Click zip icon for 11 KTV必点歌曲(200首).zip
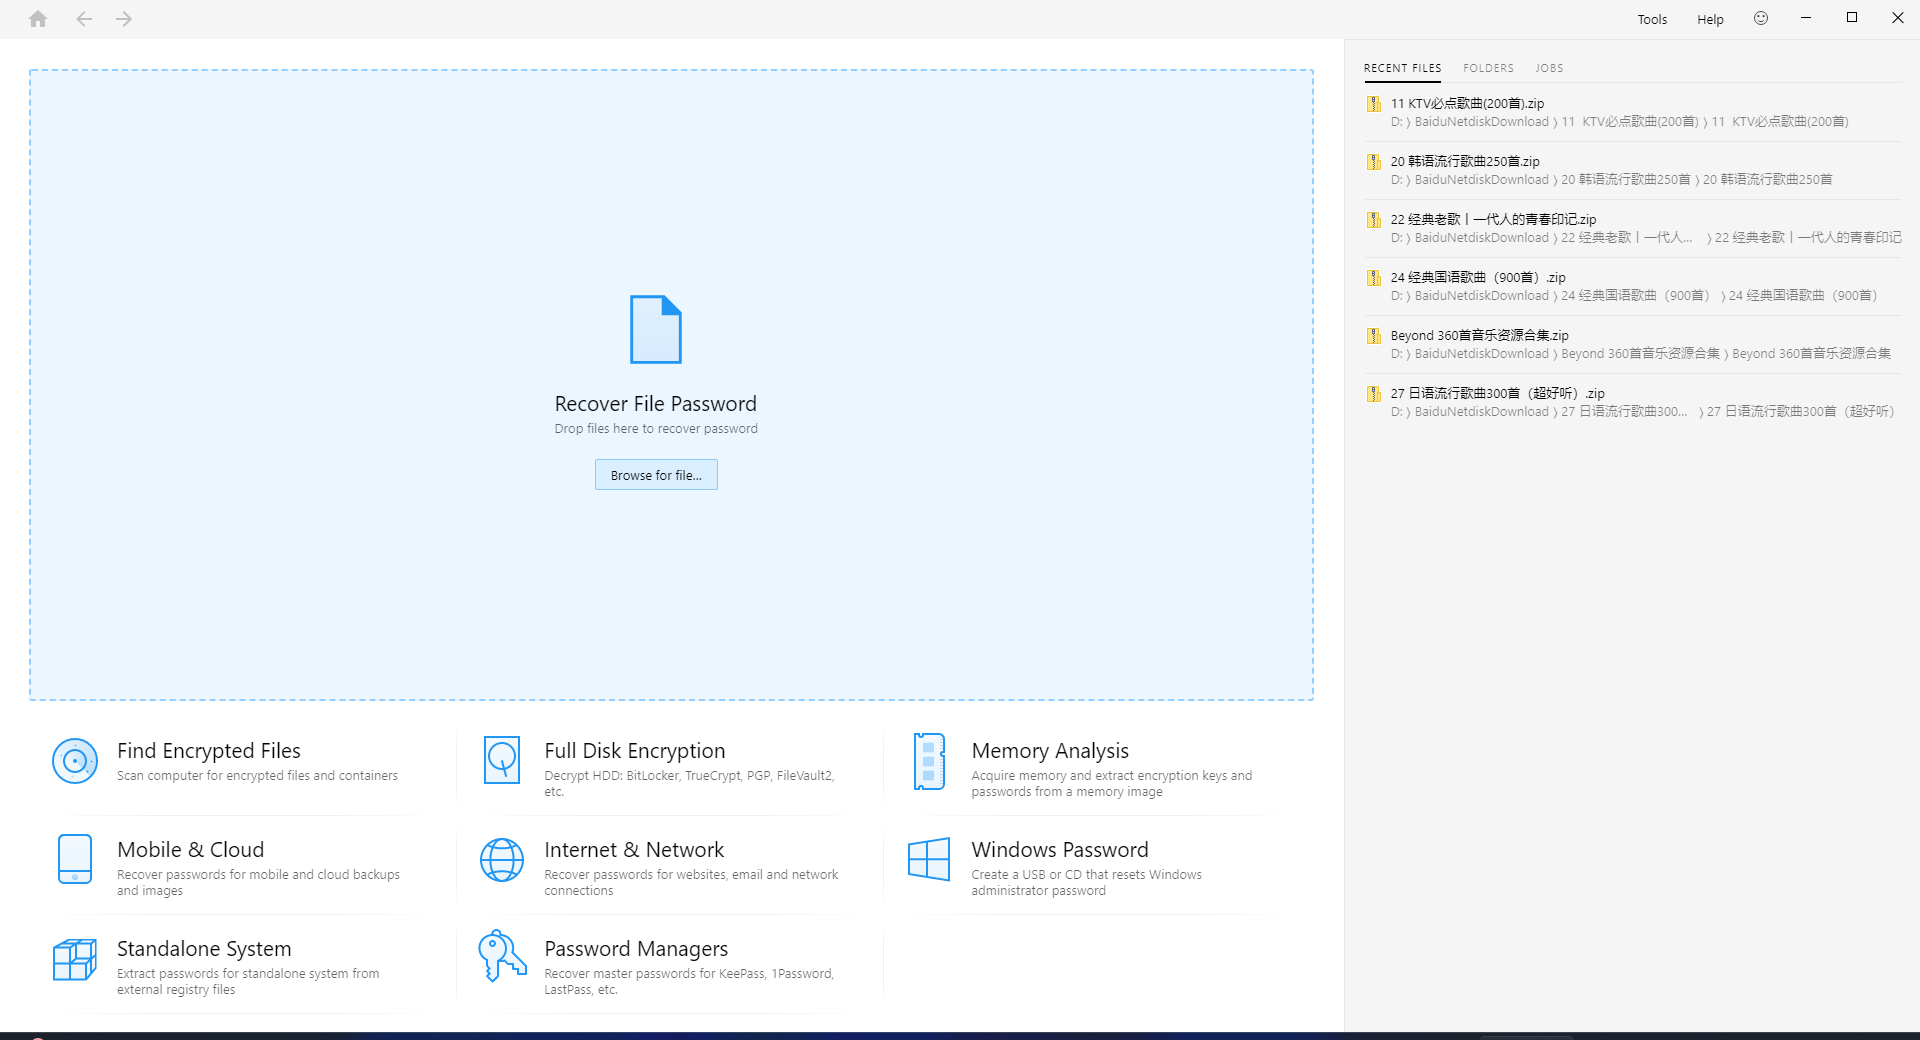 point(1374,104)
